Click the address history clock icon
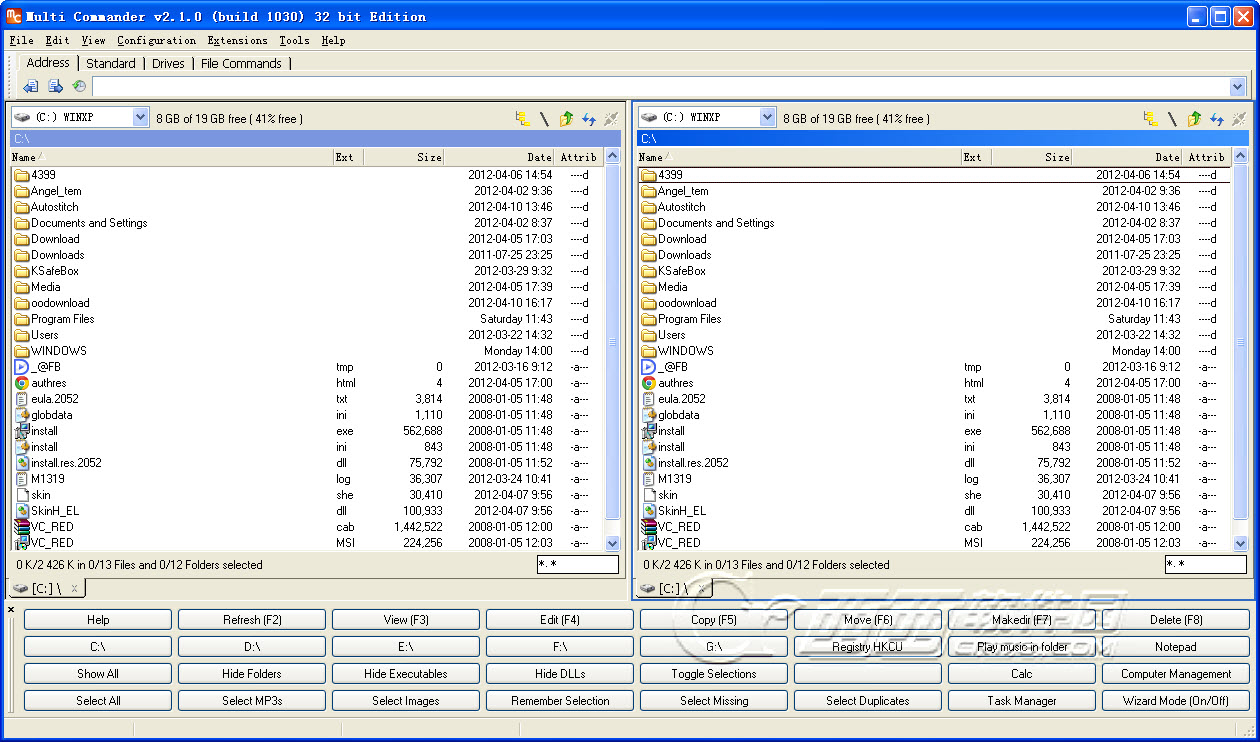The image size is (1260, 742). click(79, 87)
